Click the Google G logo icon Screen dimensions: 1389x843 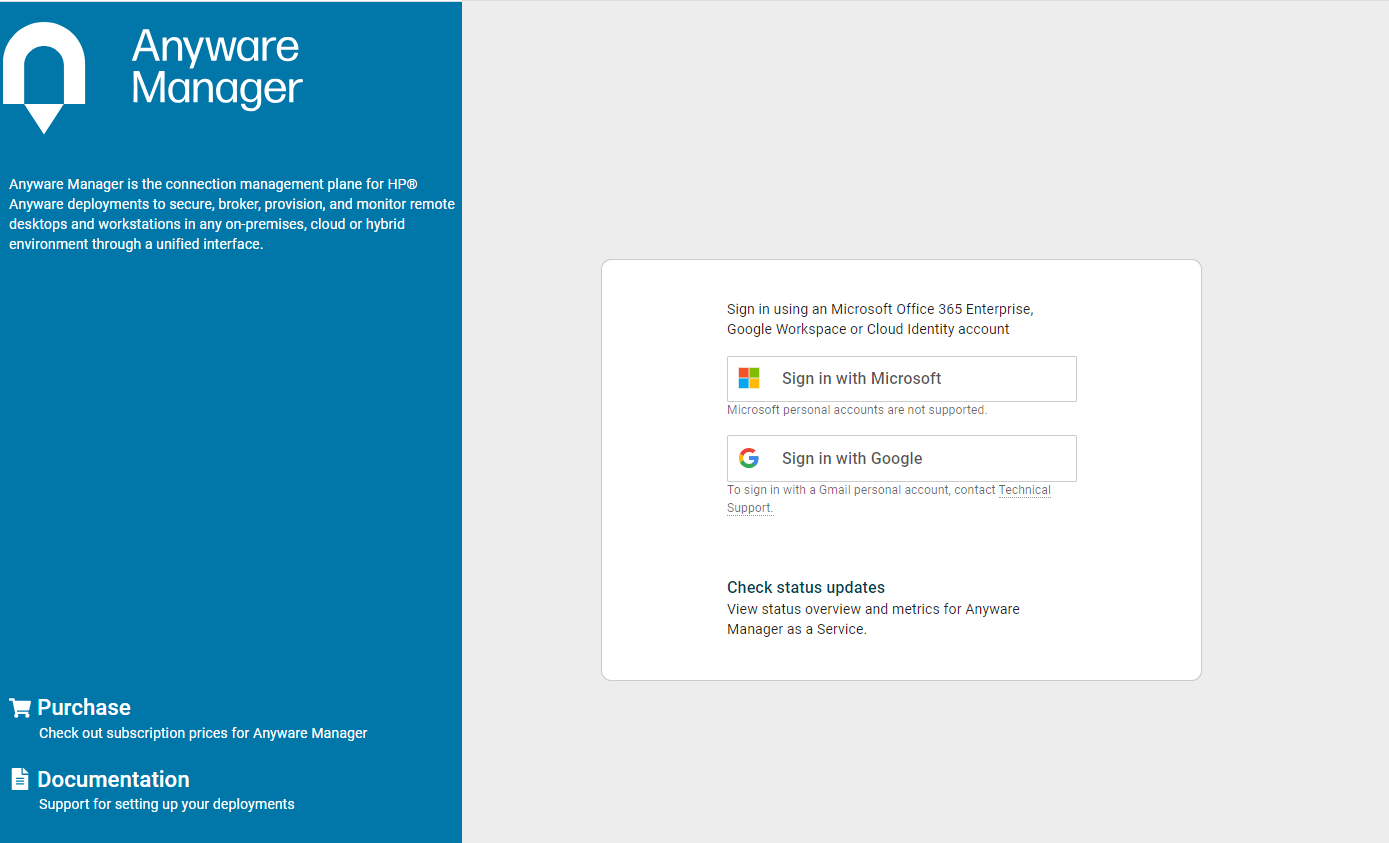(x=749, y=458)
